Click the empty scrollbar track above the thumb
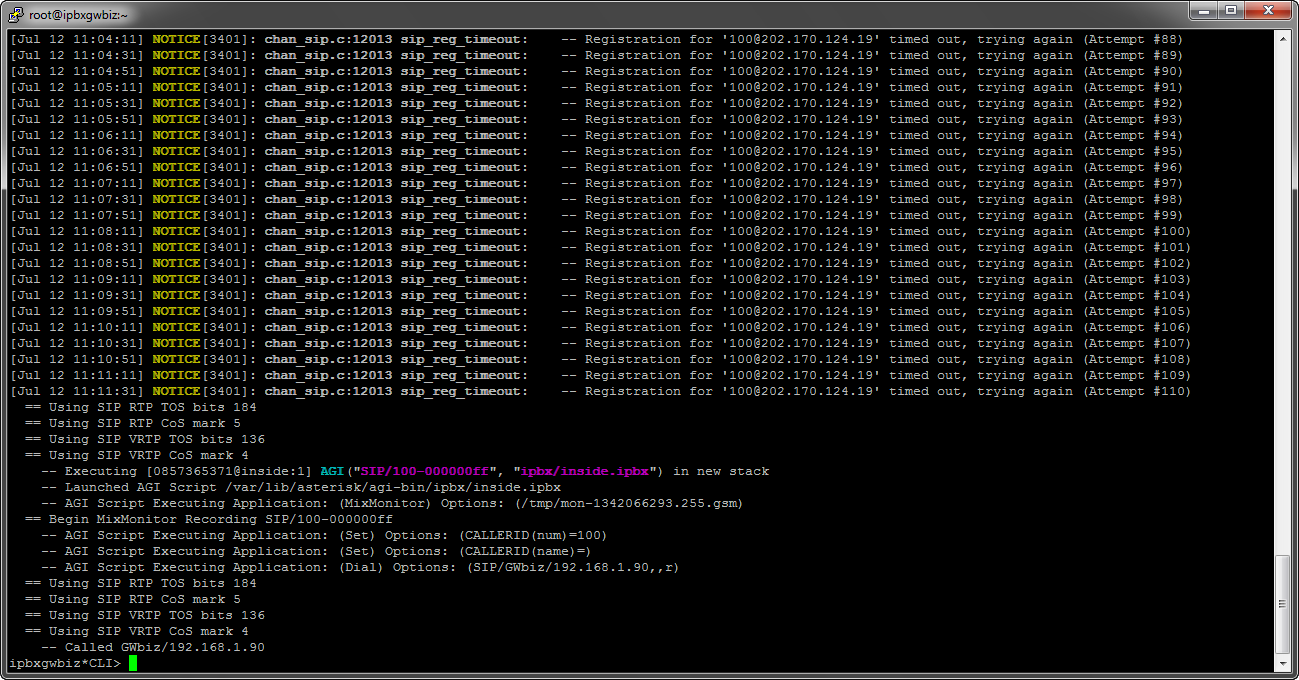The image size is (1299, 680). pyautogui.click(x=1283, y=300)
